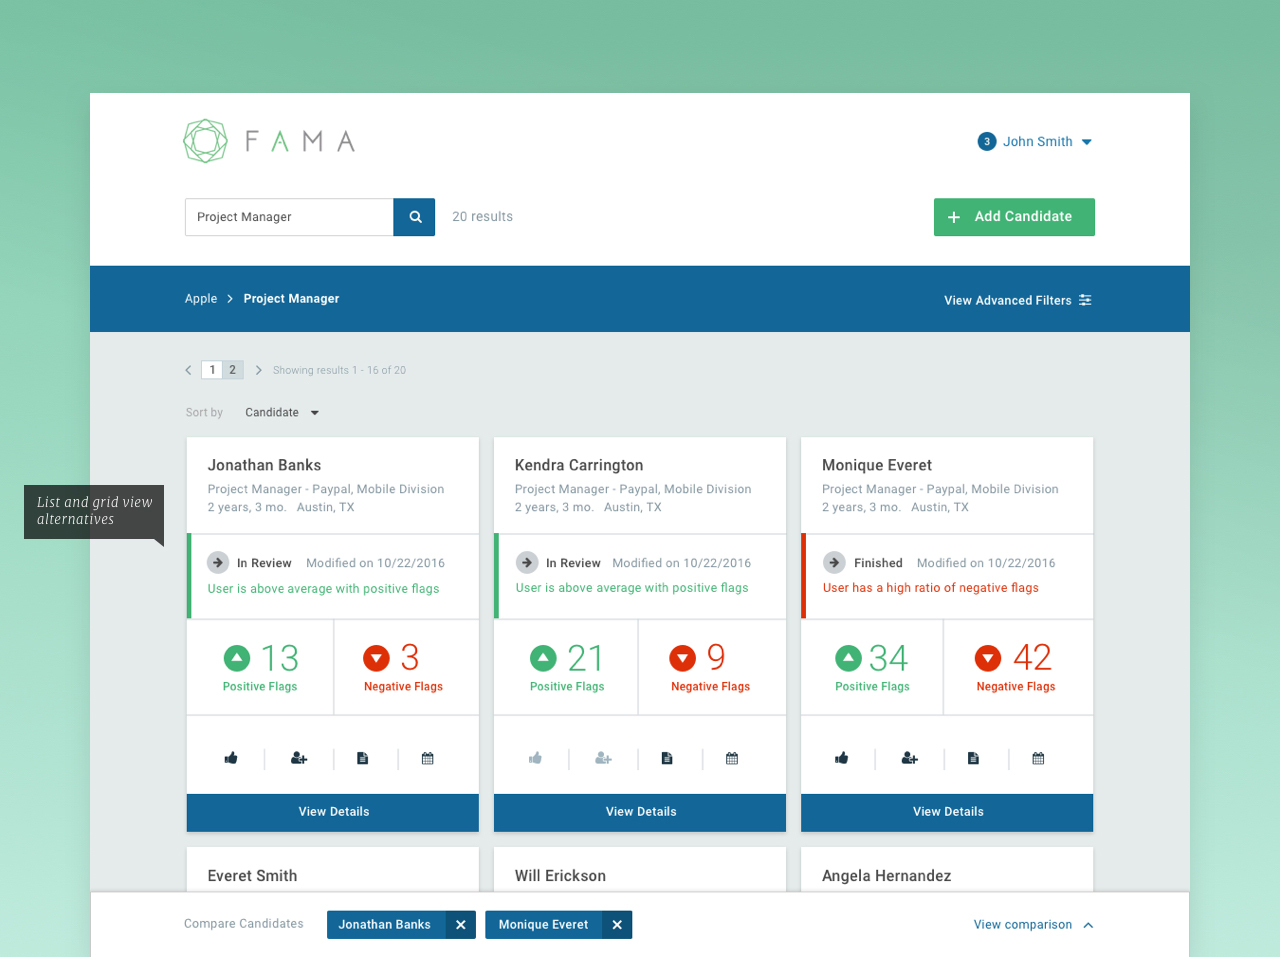Click calendar icon on Kendra Carrington card
The width and height of the screenshot is (1280, 957).
pos(732,759)
